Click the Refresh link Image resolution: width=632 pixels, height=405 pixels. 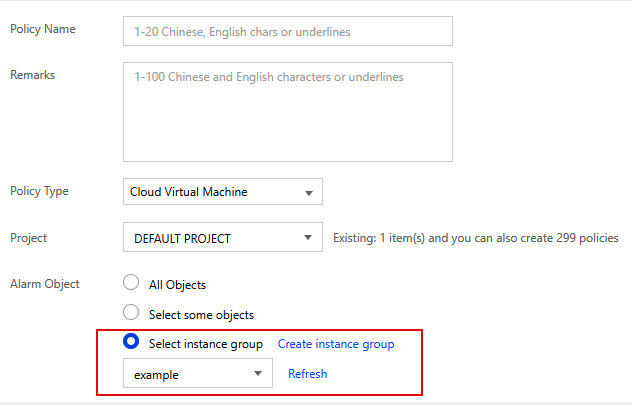307,374
